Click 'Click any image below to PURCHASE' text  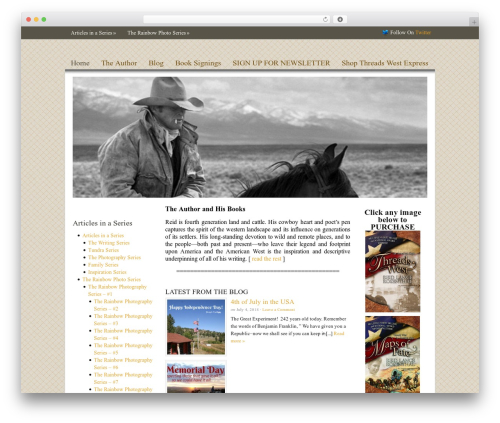[393, 220]
